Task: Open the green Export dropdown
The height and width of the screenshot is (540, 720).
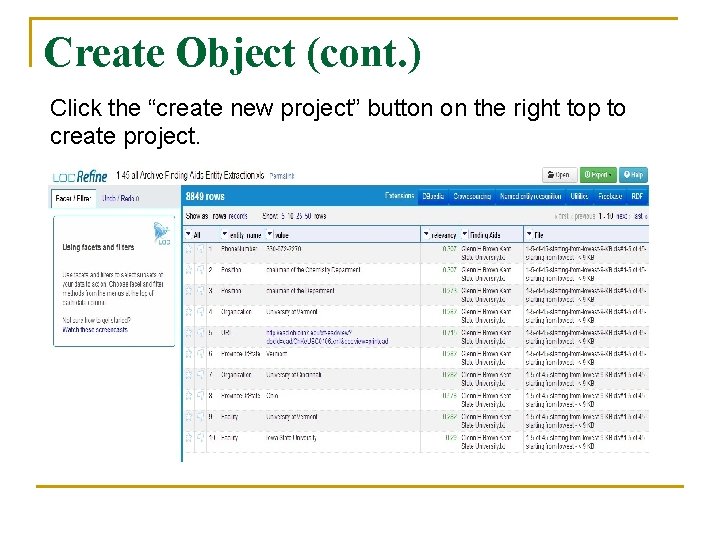Action: click(598, 175)
